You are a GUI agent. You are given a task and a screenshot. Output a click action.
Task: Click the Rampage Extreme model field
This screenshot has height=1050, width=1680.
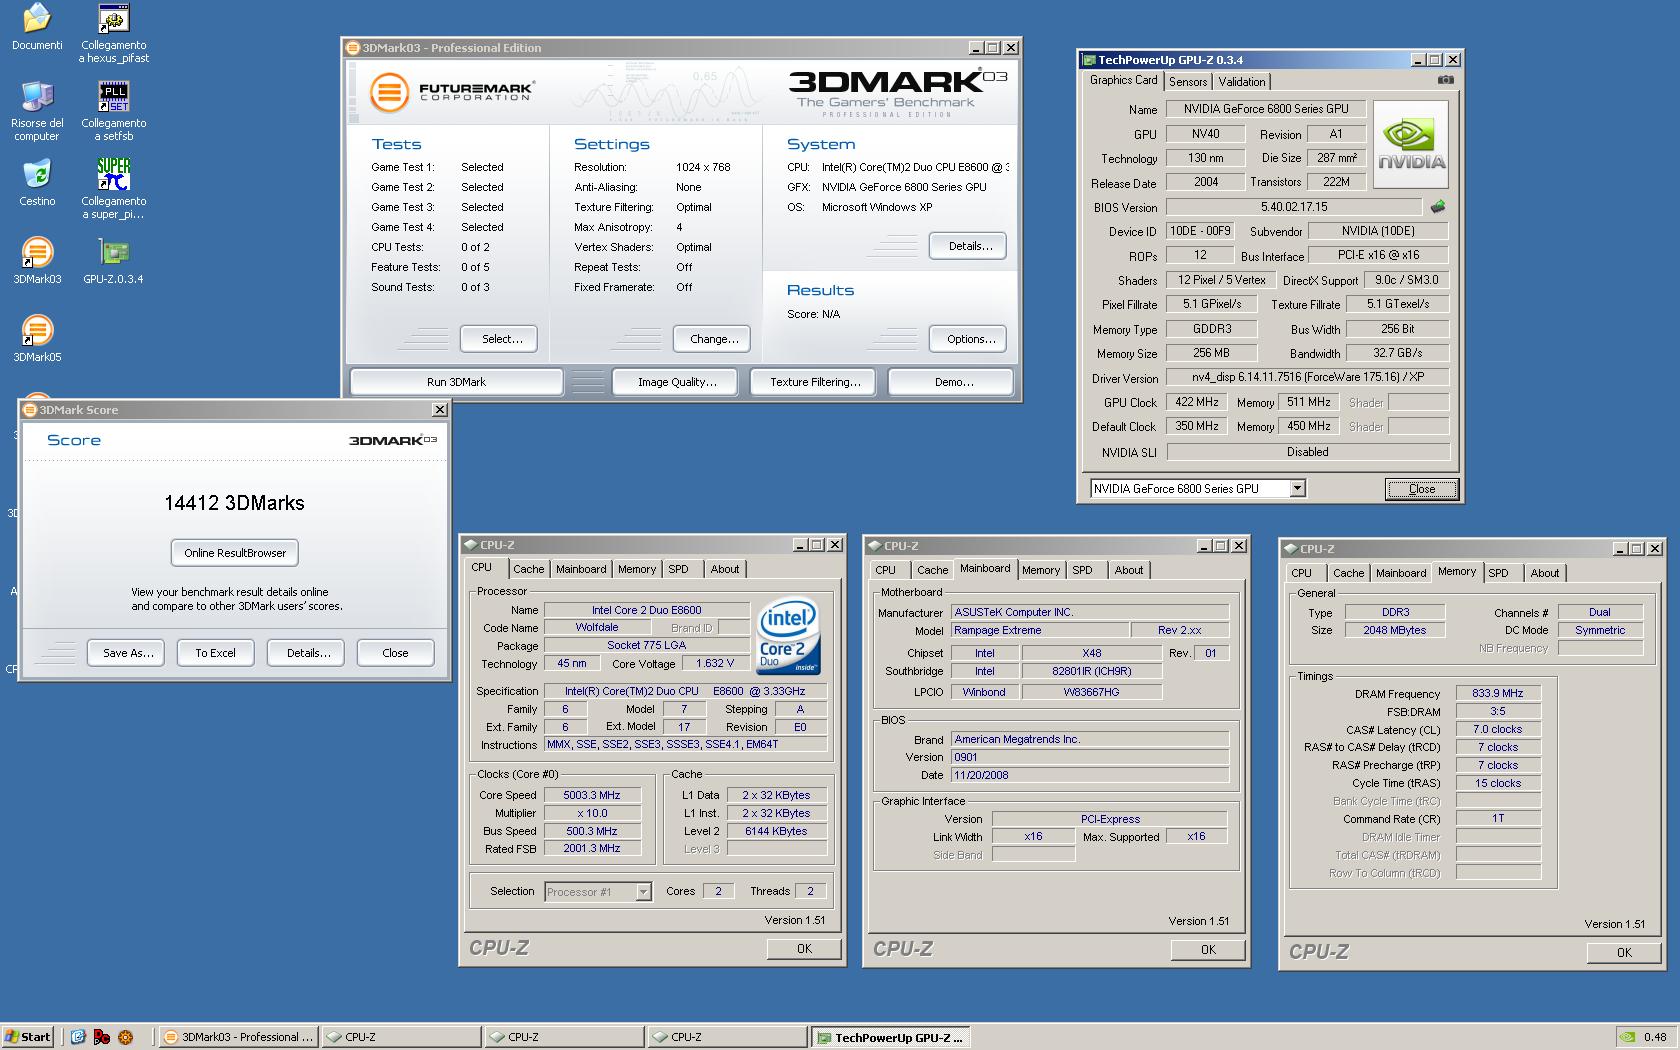[x=1039, y=631]
